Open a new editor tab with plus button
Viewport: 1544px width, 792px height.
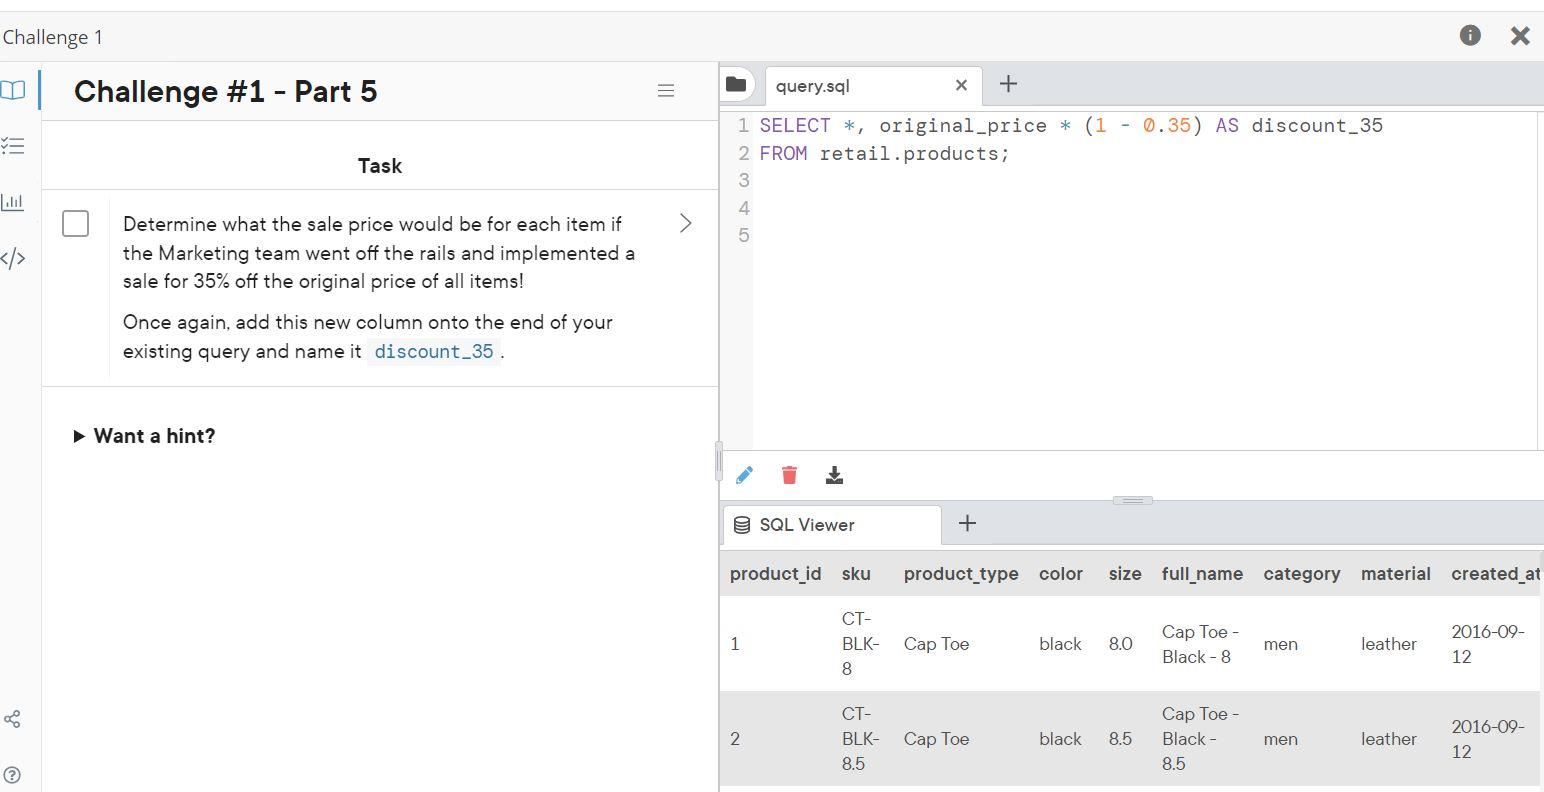pyautogui.click(x=1007, y=84)
